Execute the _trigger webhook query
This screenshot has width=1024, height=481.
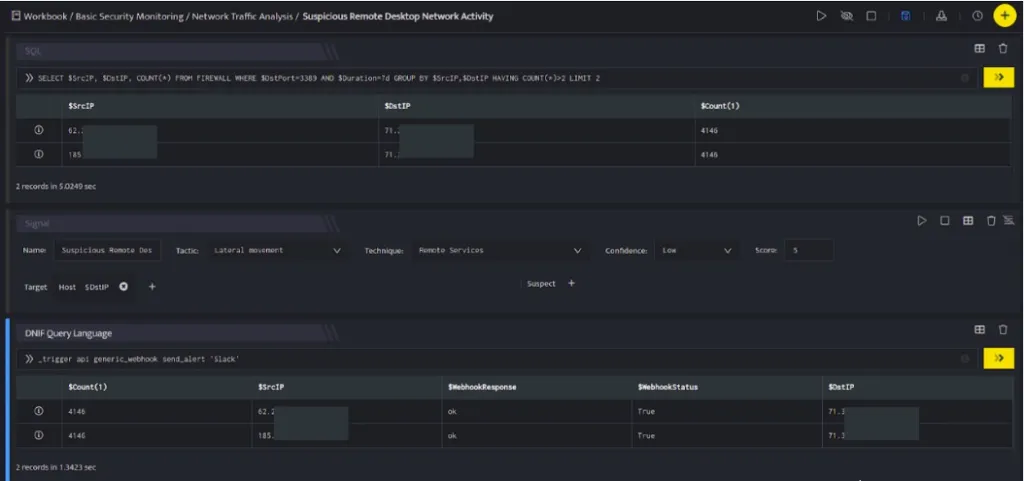tap(999, 358)
